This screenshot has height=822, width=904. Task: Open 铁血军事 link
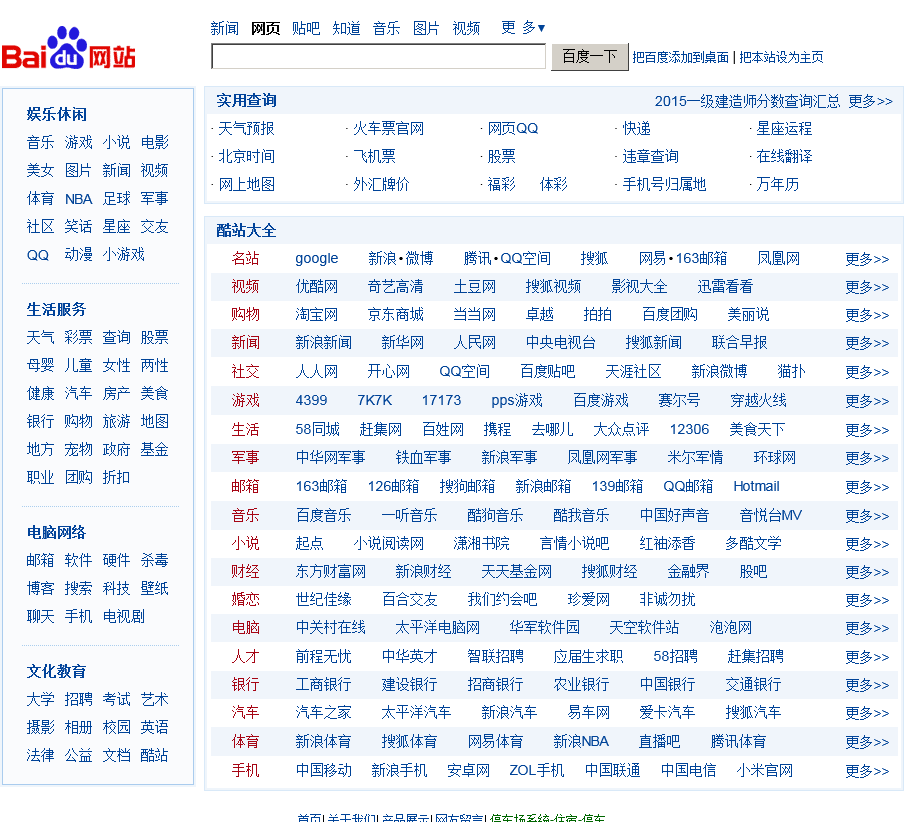coord(423,458)
